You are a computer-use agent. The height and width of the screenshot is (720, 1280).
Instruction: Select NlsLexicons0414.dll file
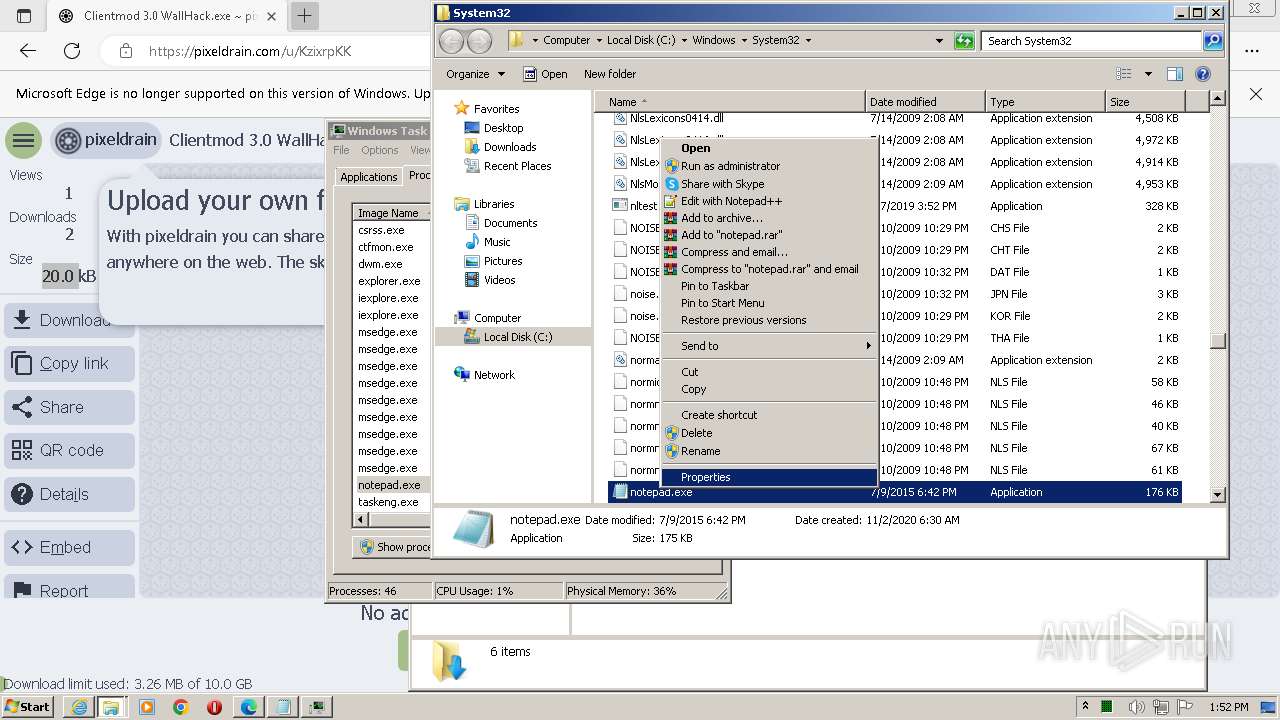[x=895, y=118]
